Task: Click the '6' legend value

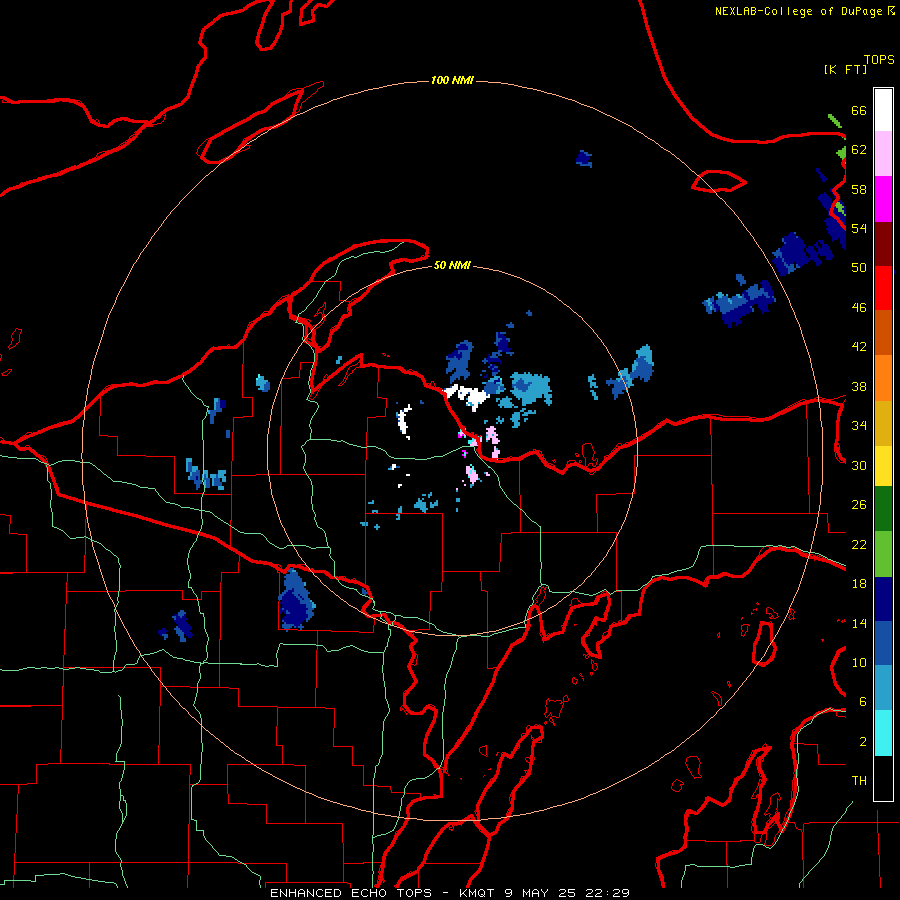Action: pyautogui.click(x=862, y=702)
